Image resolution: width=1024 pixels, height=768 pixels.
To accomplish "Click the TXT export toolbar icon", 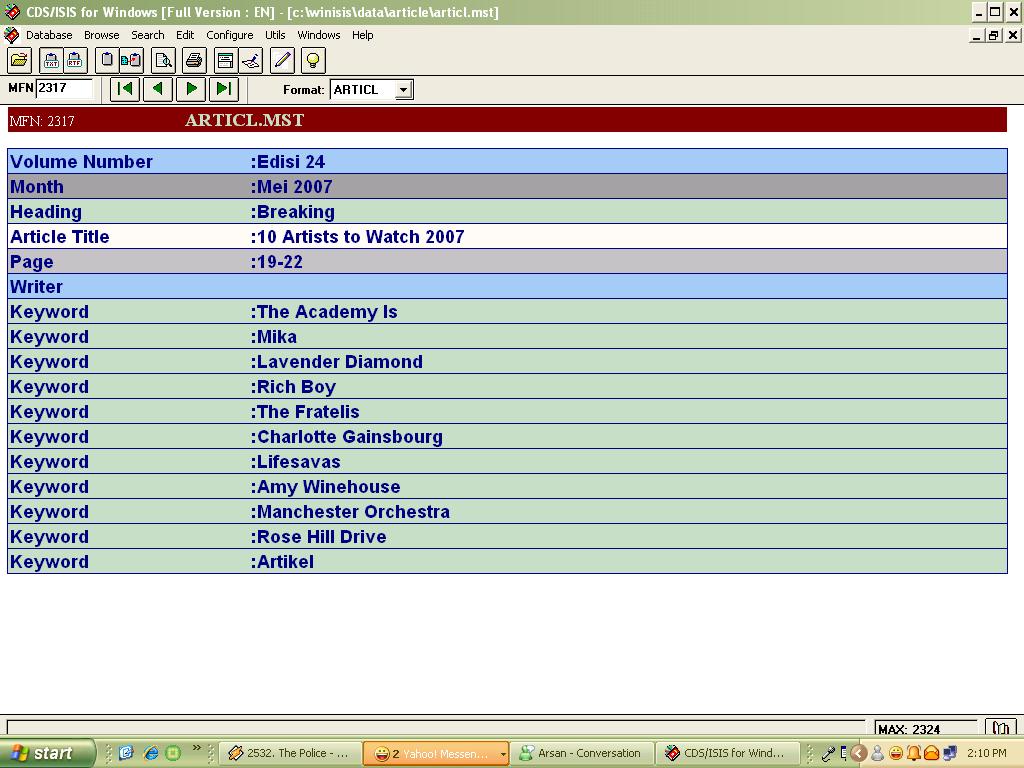I will click(51, 61).
